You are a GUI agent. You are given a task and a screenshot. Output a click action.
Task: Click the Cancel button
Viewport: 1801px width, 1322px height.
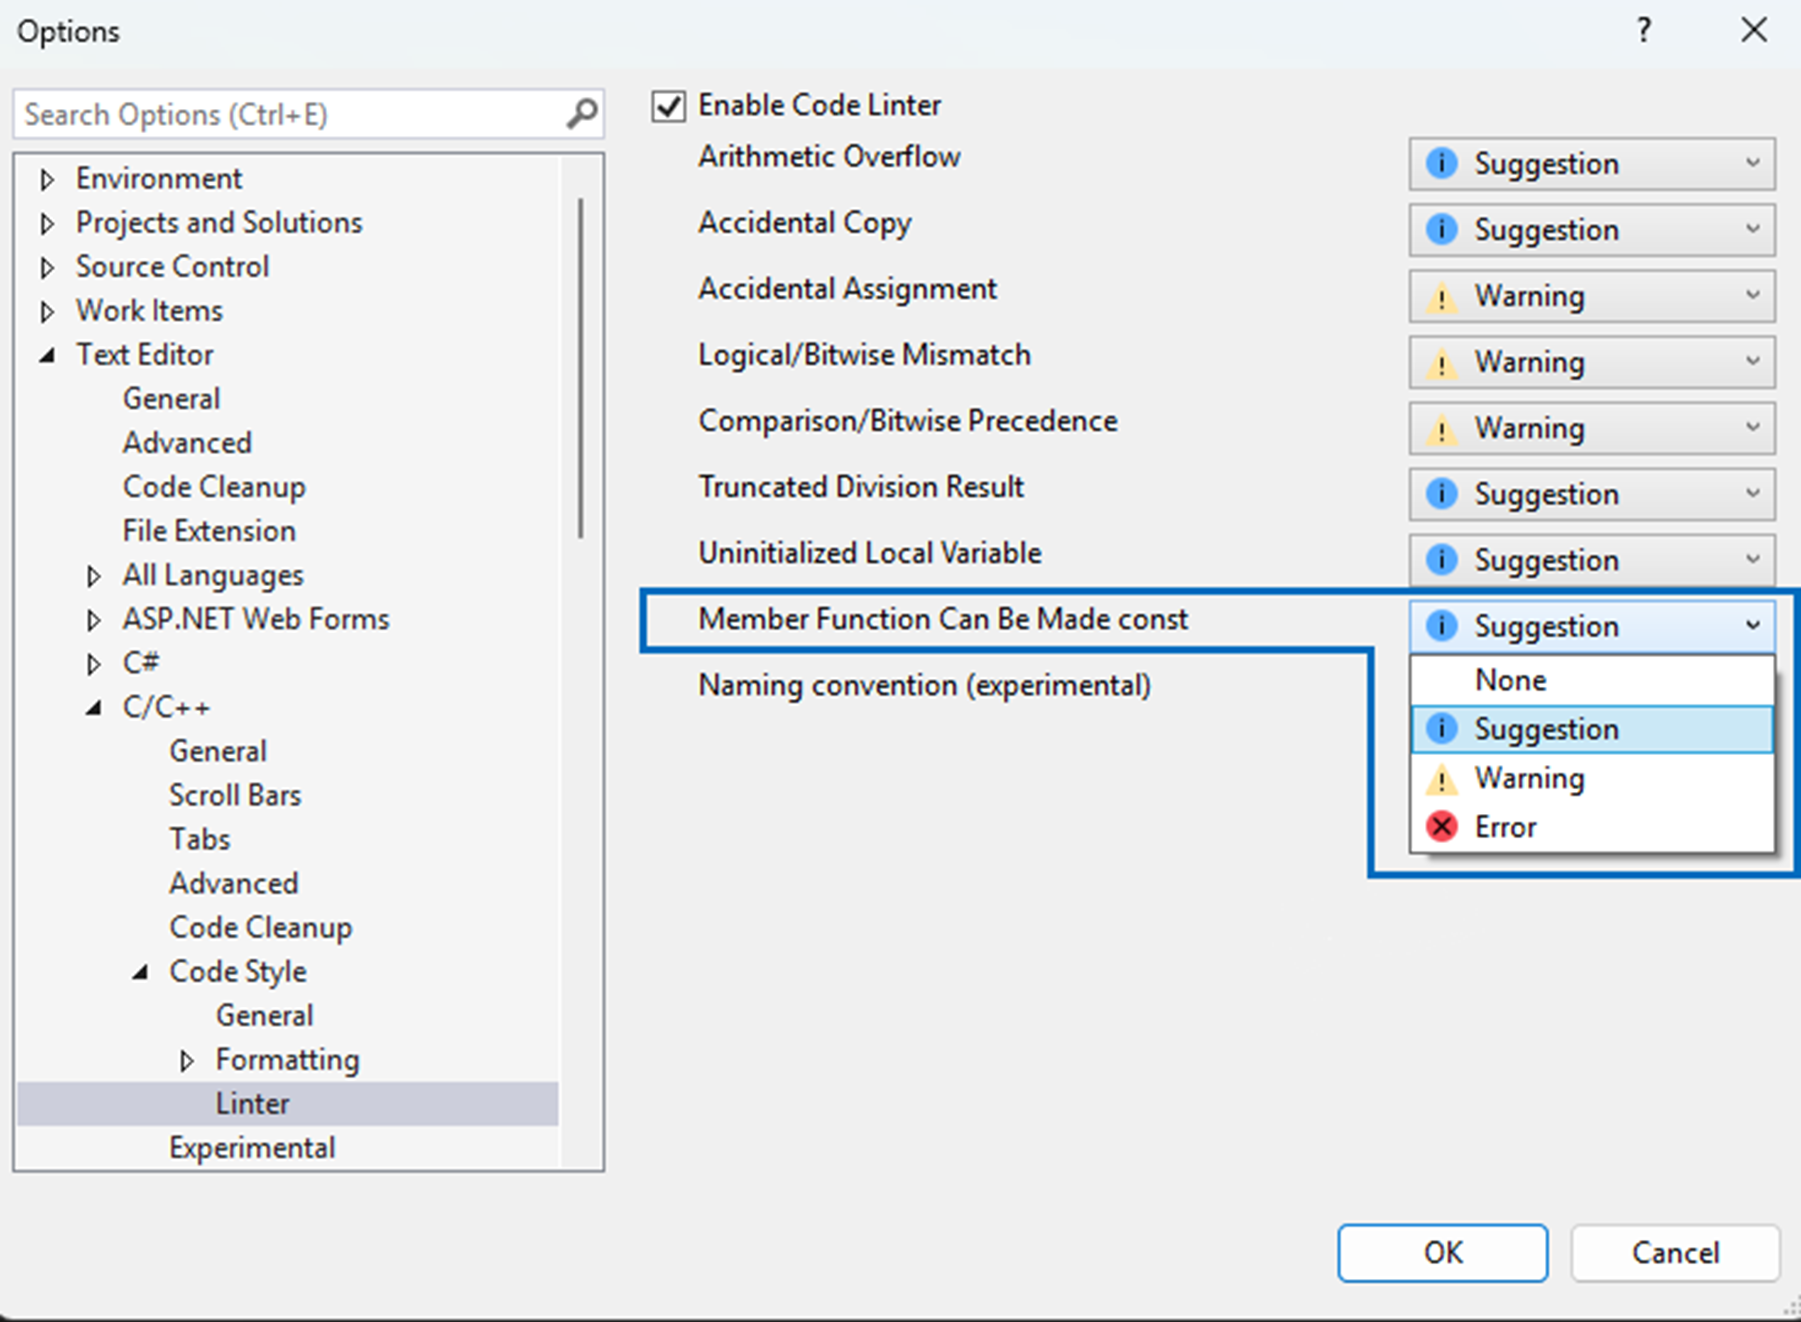point(1676,1252)
